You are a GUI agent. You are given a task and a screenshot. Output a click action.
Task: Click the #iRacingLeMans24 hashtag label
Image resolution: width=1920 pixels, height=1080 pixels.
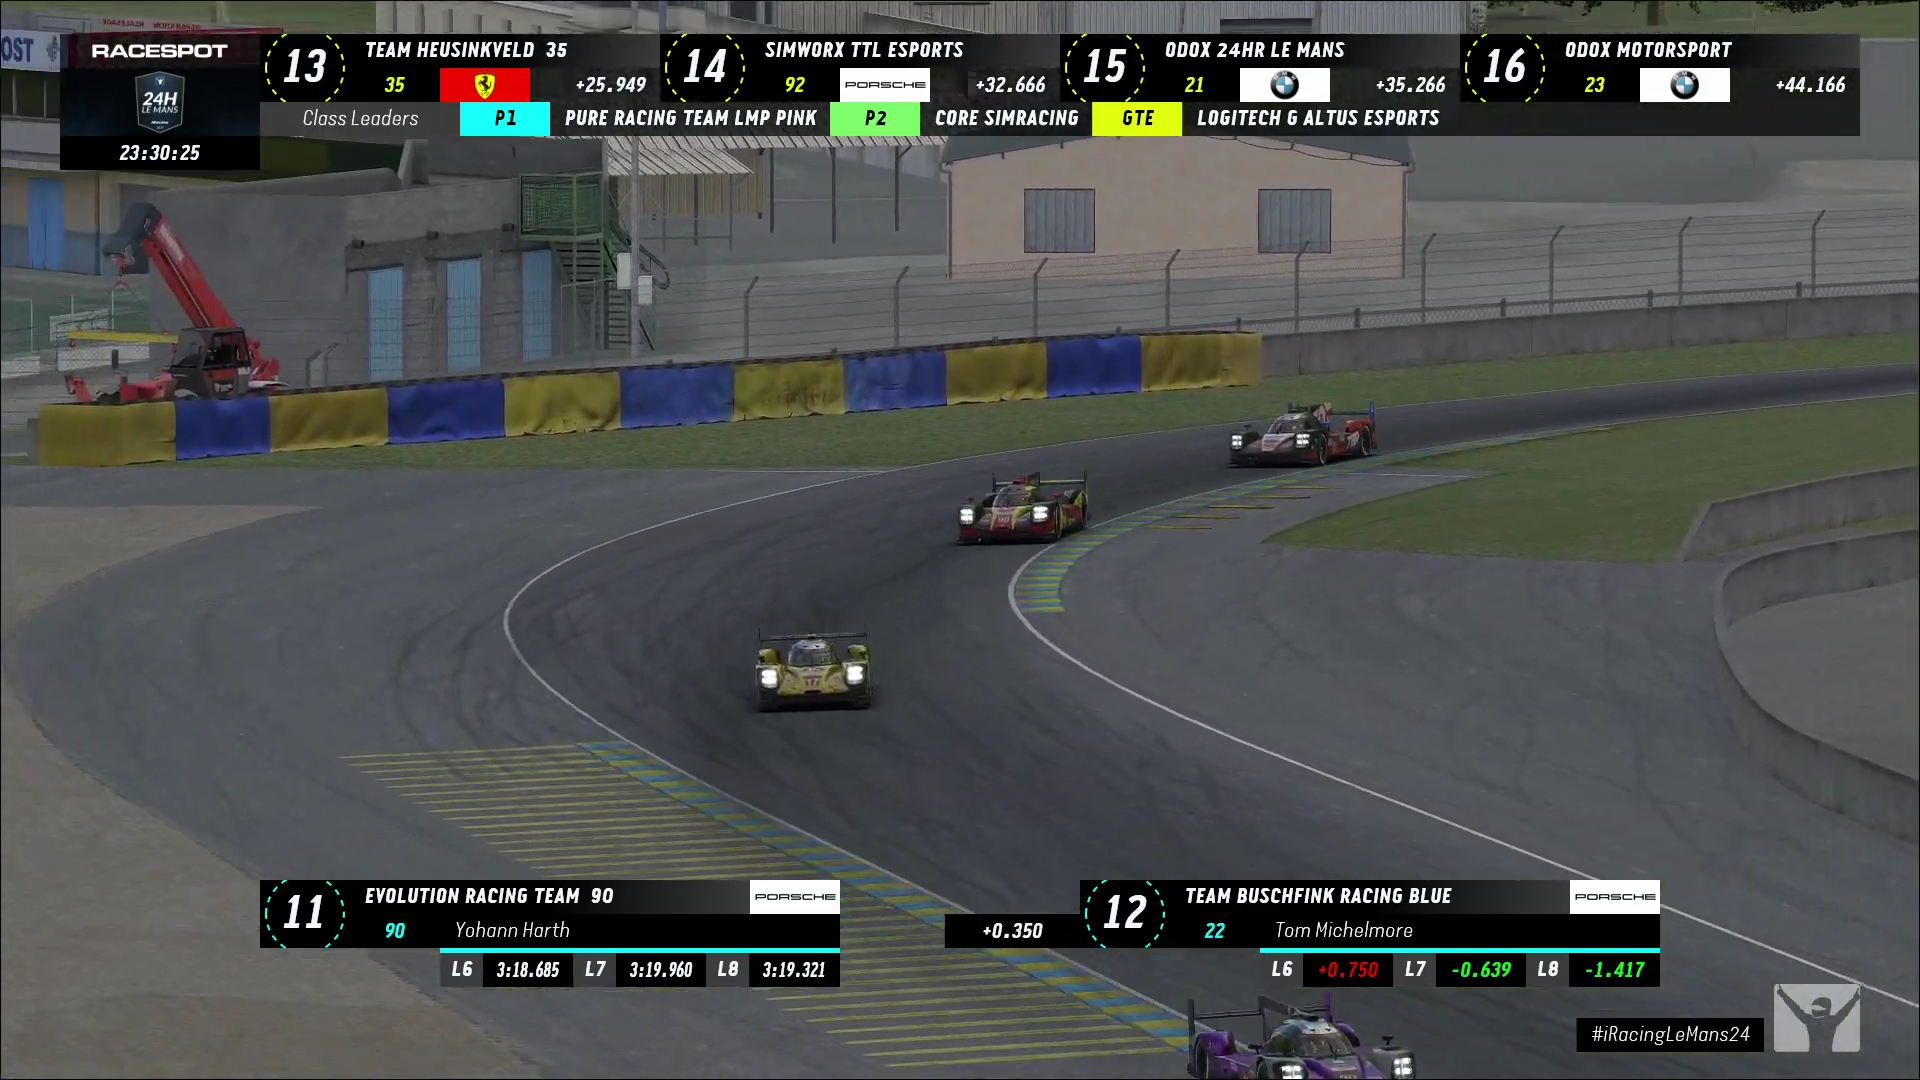pos(1670,1034)
